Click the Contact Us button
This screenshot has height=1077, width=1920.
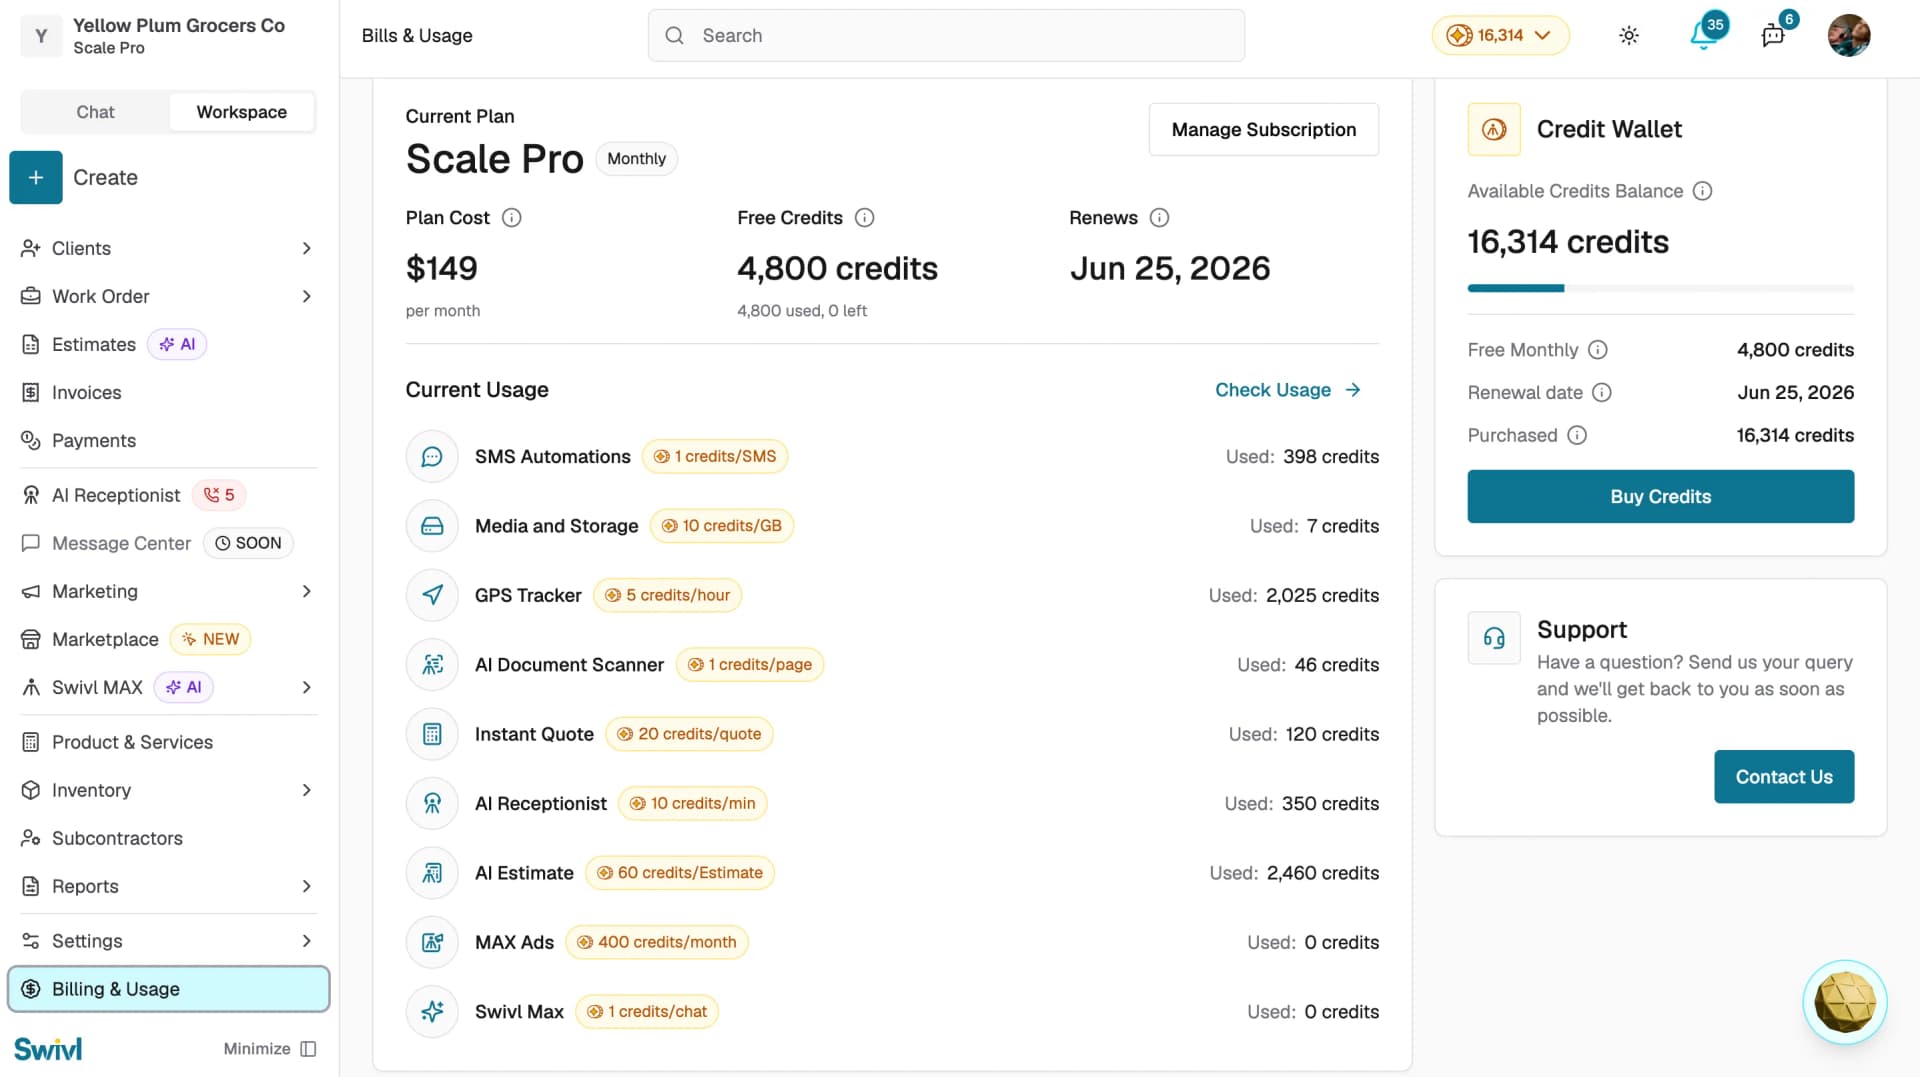(x=1784, y=777)
